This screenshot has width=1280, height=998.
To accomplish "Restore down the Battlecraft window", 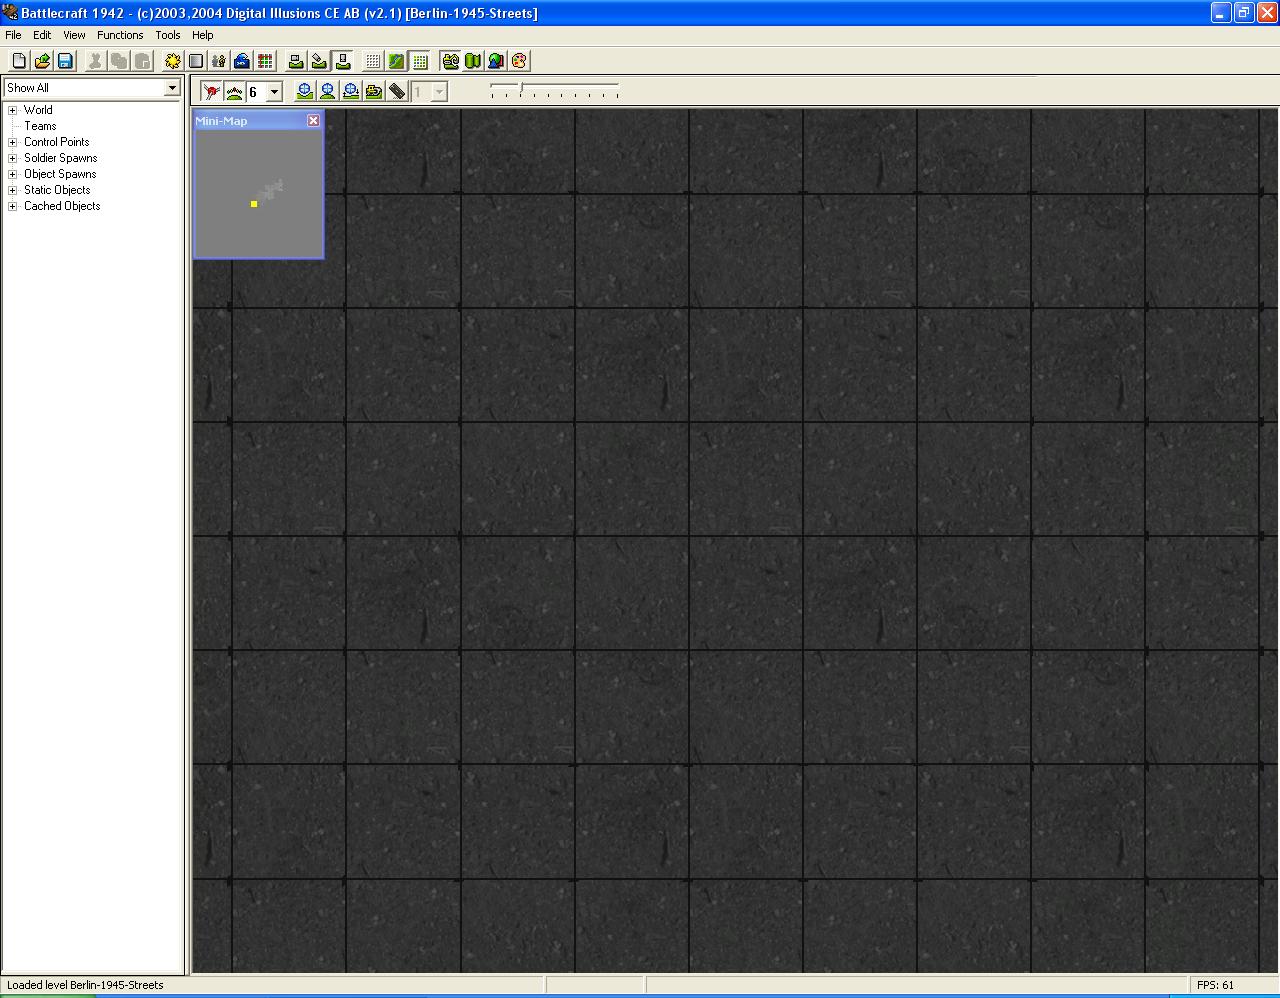I will point(1243,13).
